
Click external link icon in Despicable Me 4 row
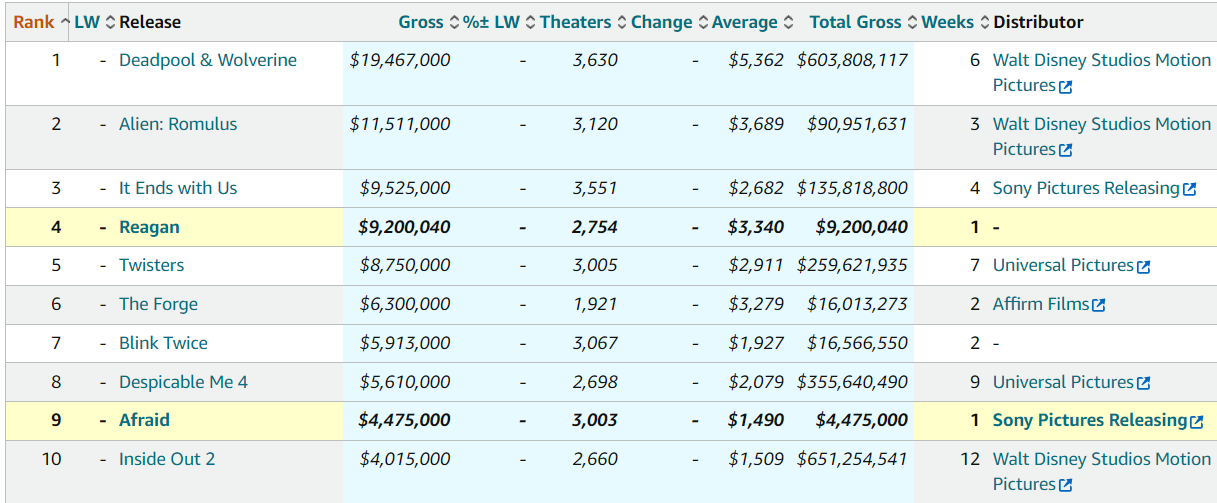(1144, 383)
